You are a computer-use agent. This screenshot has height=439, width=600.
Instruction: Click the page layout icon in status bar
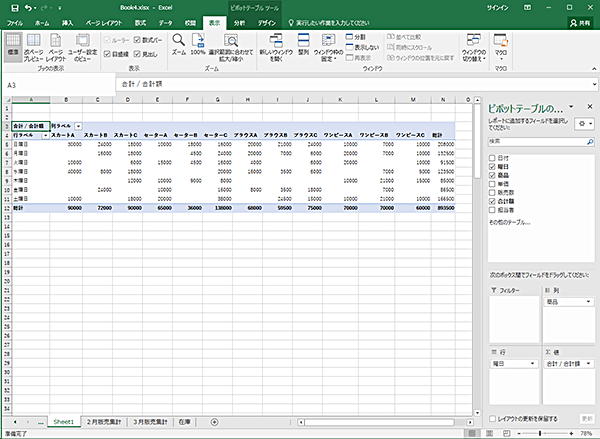(489, 434)
